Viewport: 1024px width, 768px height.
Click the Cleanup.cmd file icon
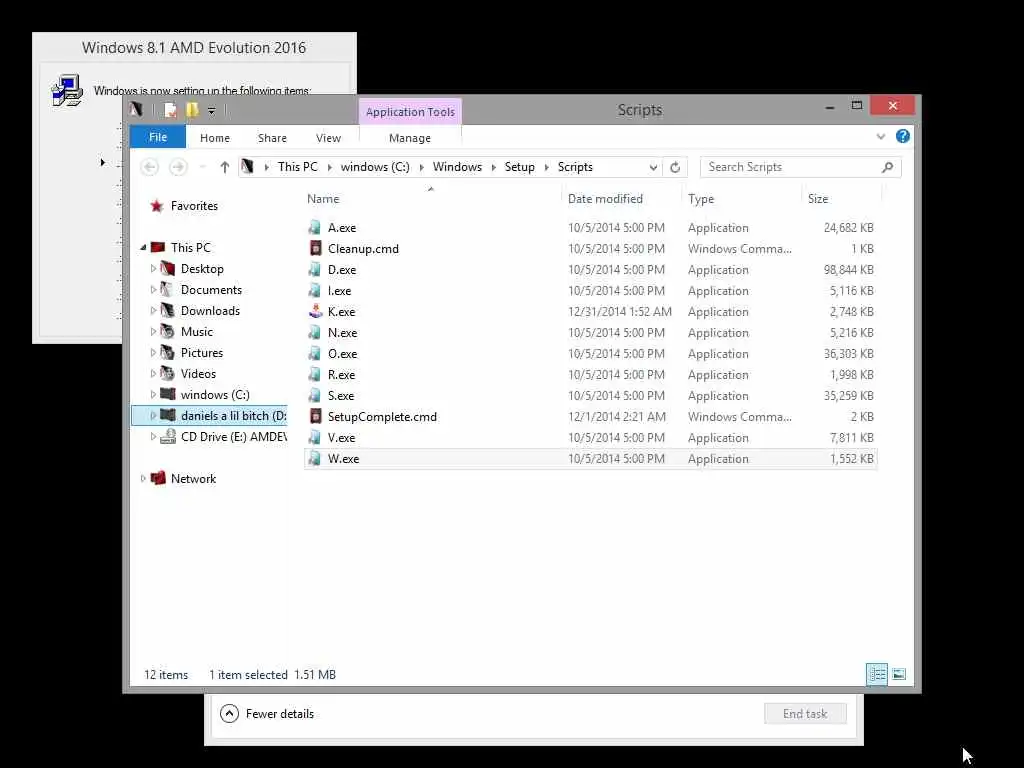pos(315,248)
